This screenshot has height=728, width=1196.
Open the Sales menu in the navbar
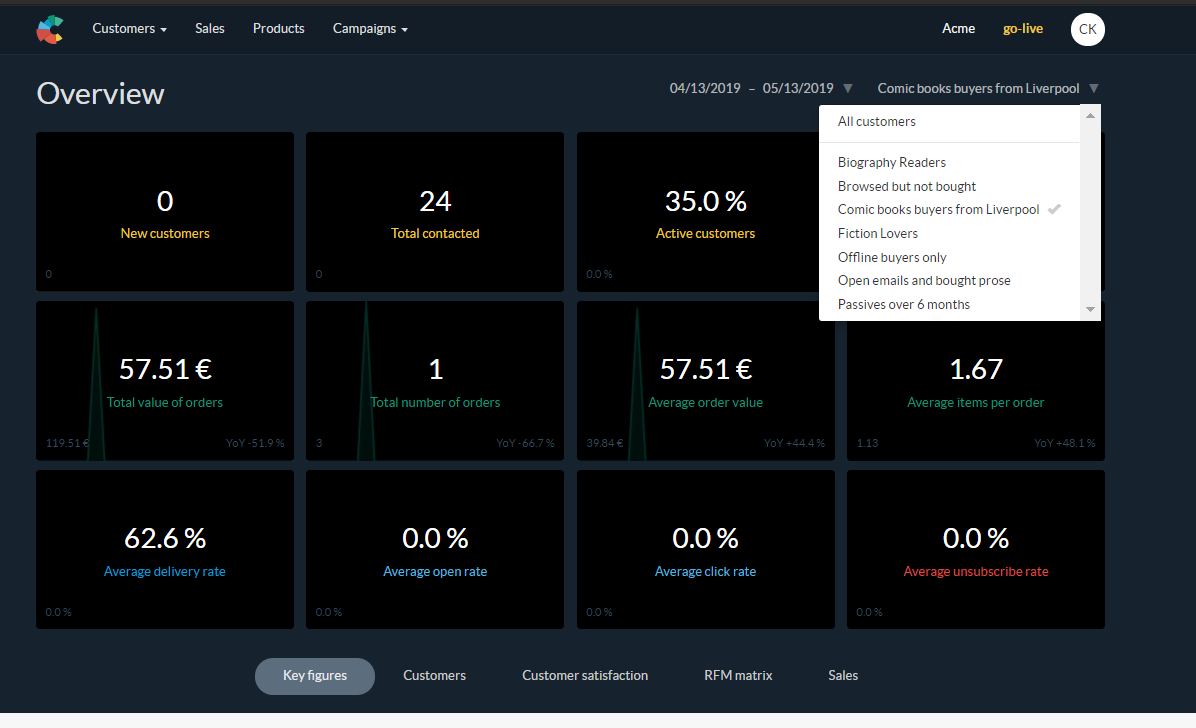coord(210,29)
